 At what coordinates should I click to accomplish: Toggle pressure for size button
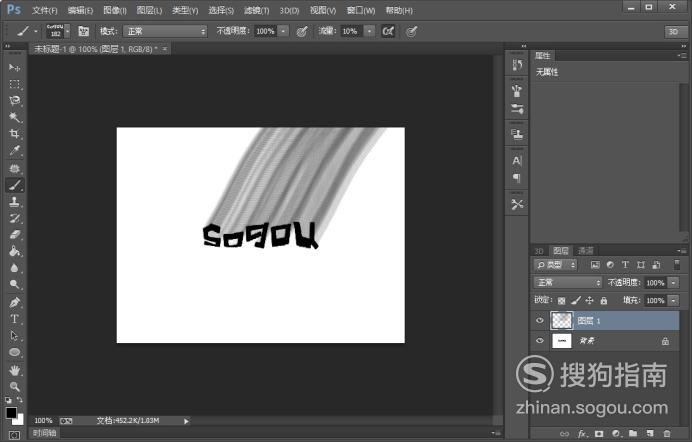coord(411,31)
